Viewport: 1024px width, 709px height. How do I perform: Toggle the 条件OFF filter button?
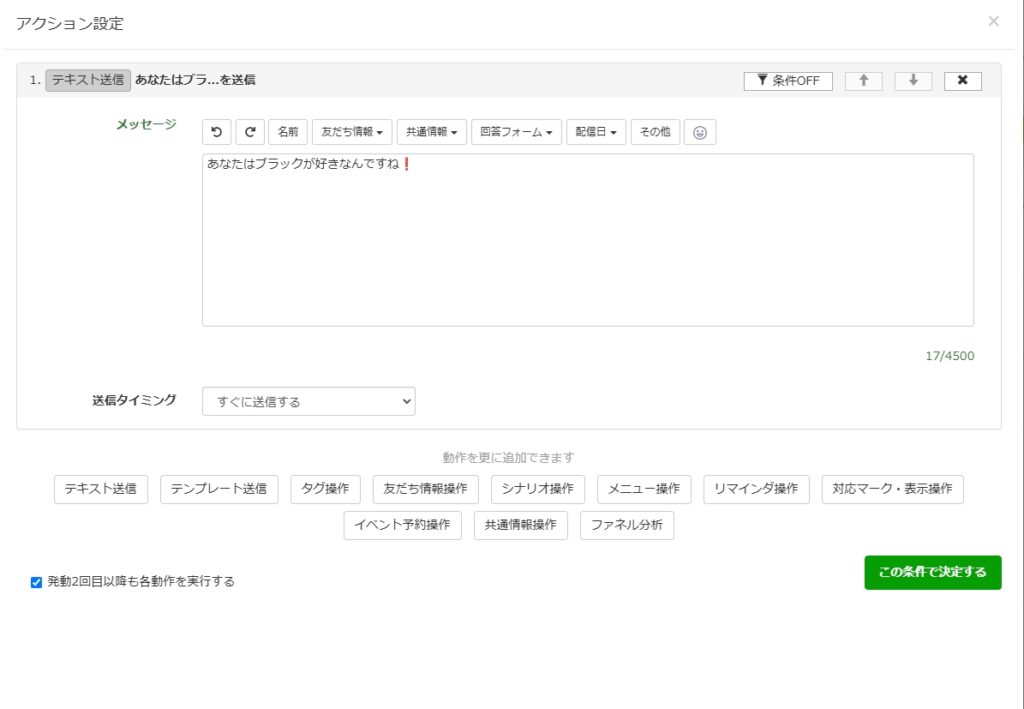788,81
